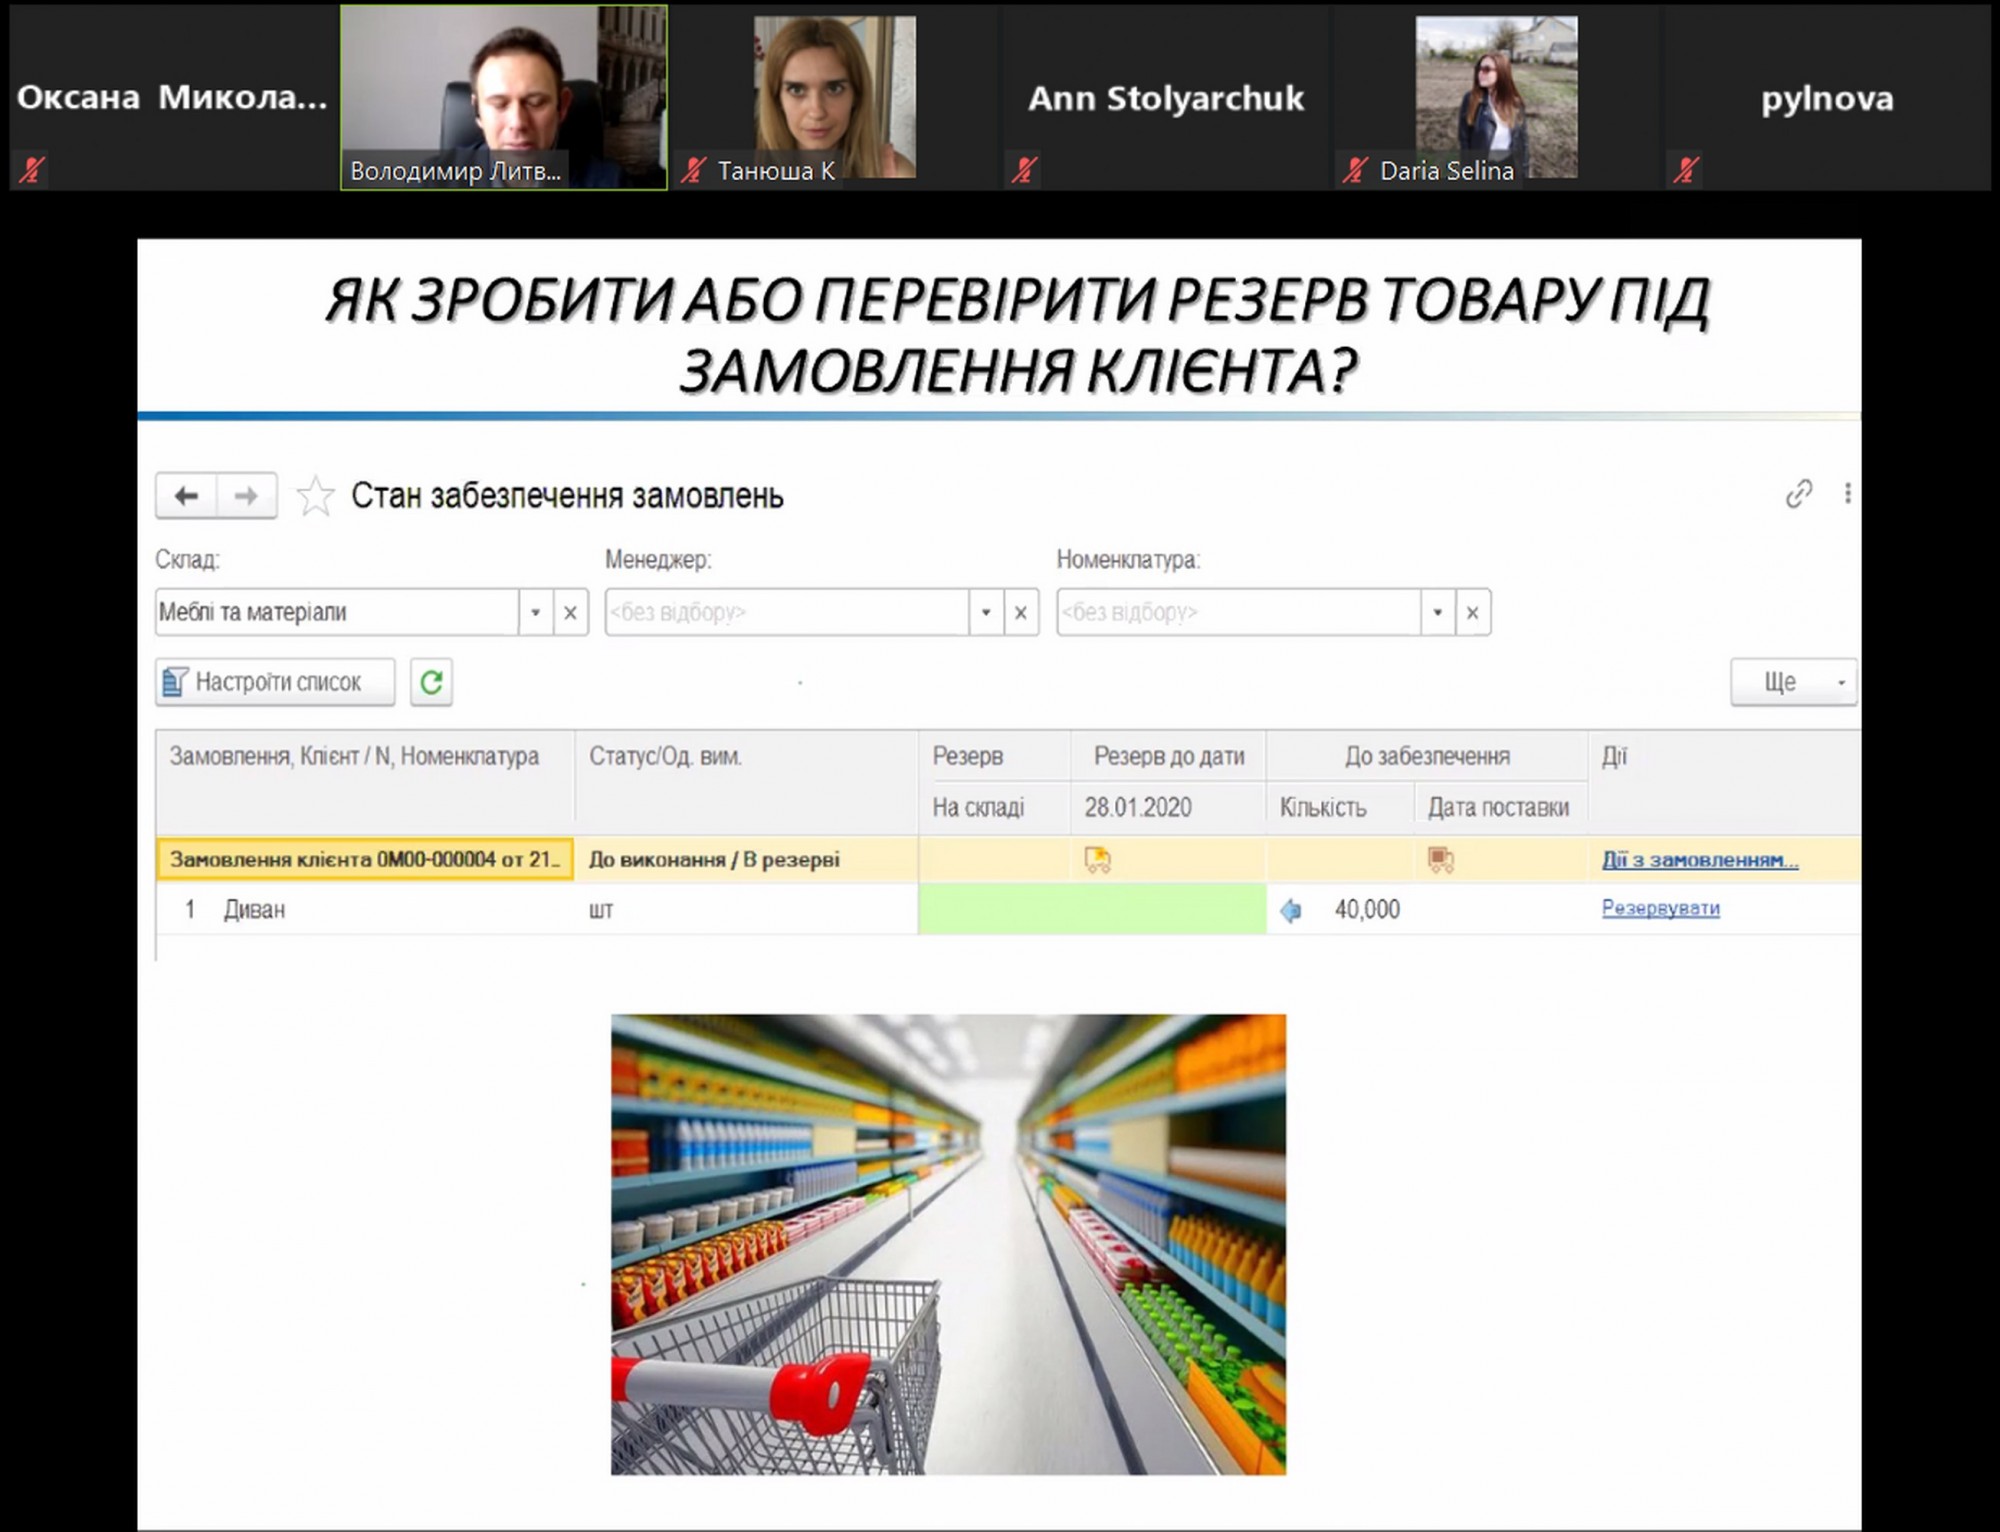Select Daria Selina video thumbnail

[x=1496, y=97]
